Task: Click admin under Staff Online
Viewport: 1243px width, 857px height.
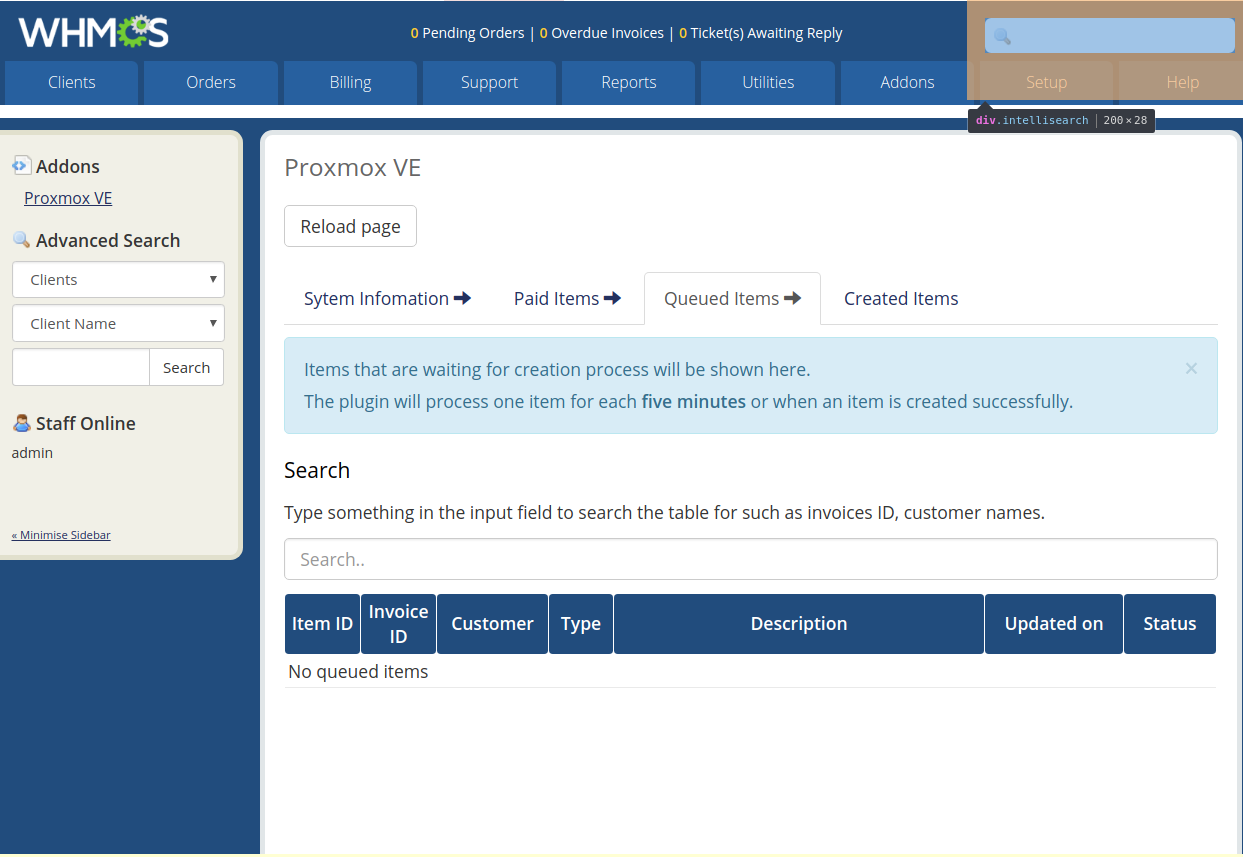Action: 32,453
